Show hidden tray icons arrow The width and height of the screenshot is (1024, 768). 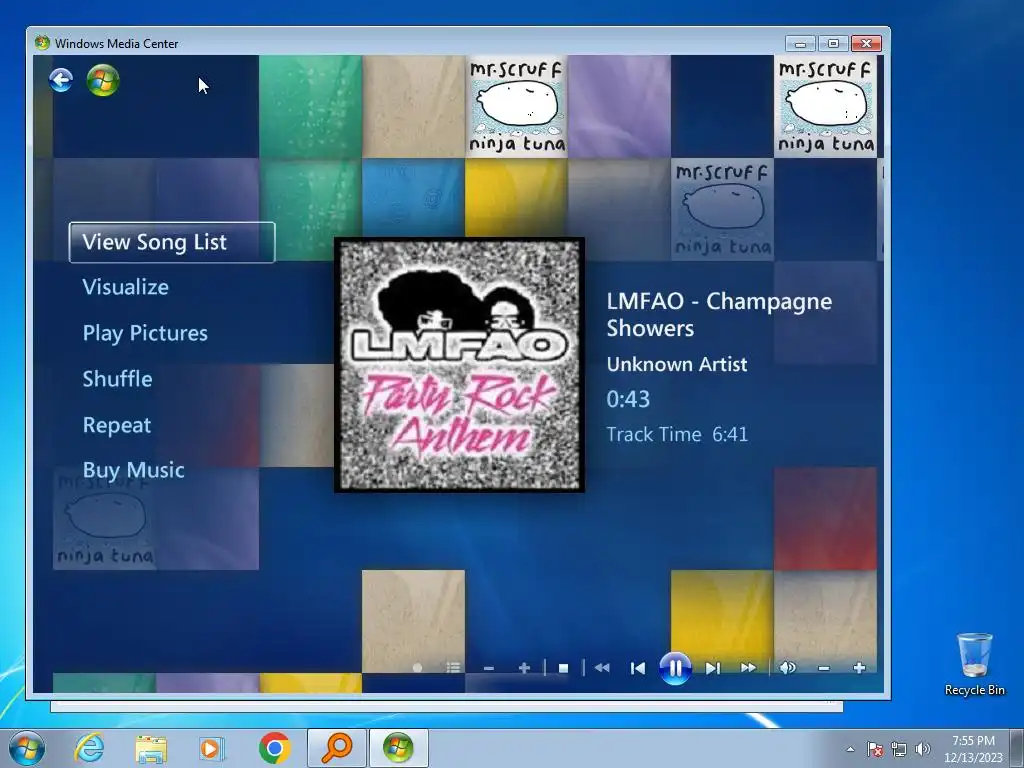850,749
